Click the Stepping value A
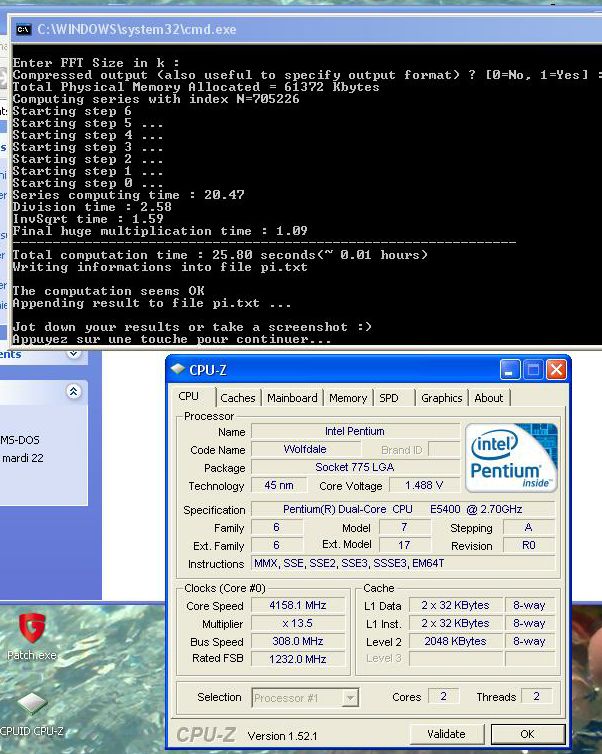 tap(529, 527)
